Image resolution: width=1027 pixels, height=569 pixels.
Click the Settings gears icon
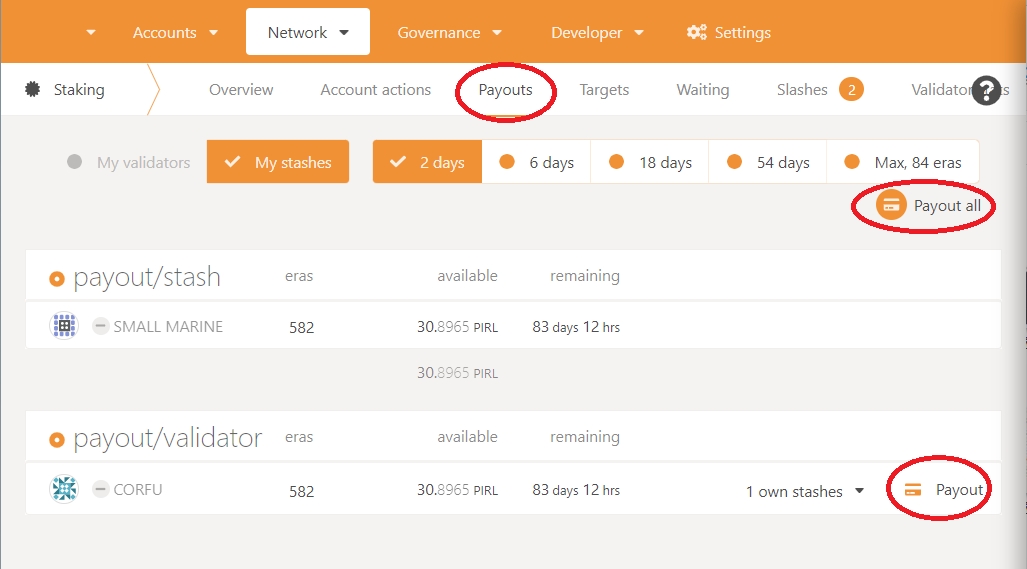click(697, 32)
